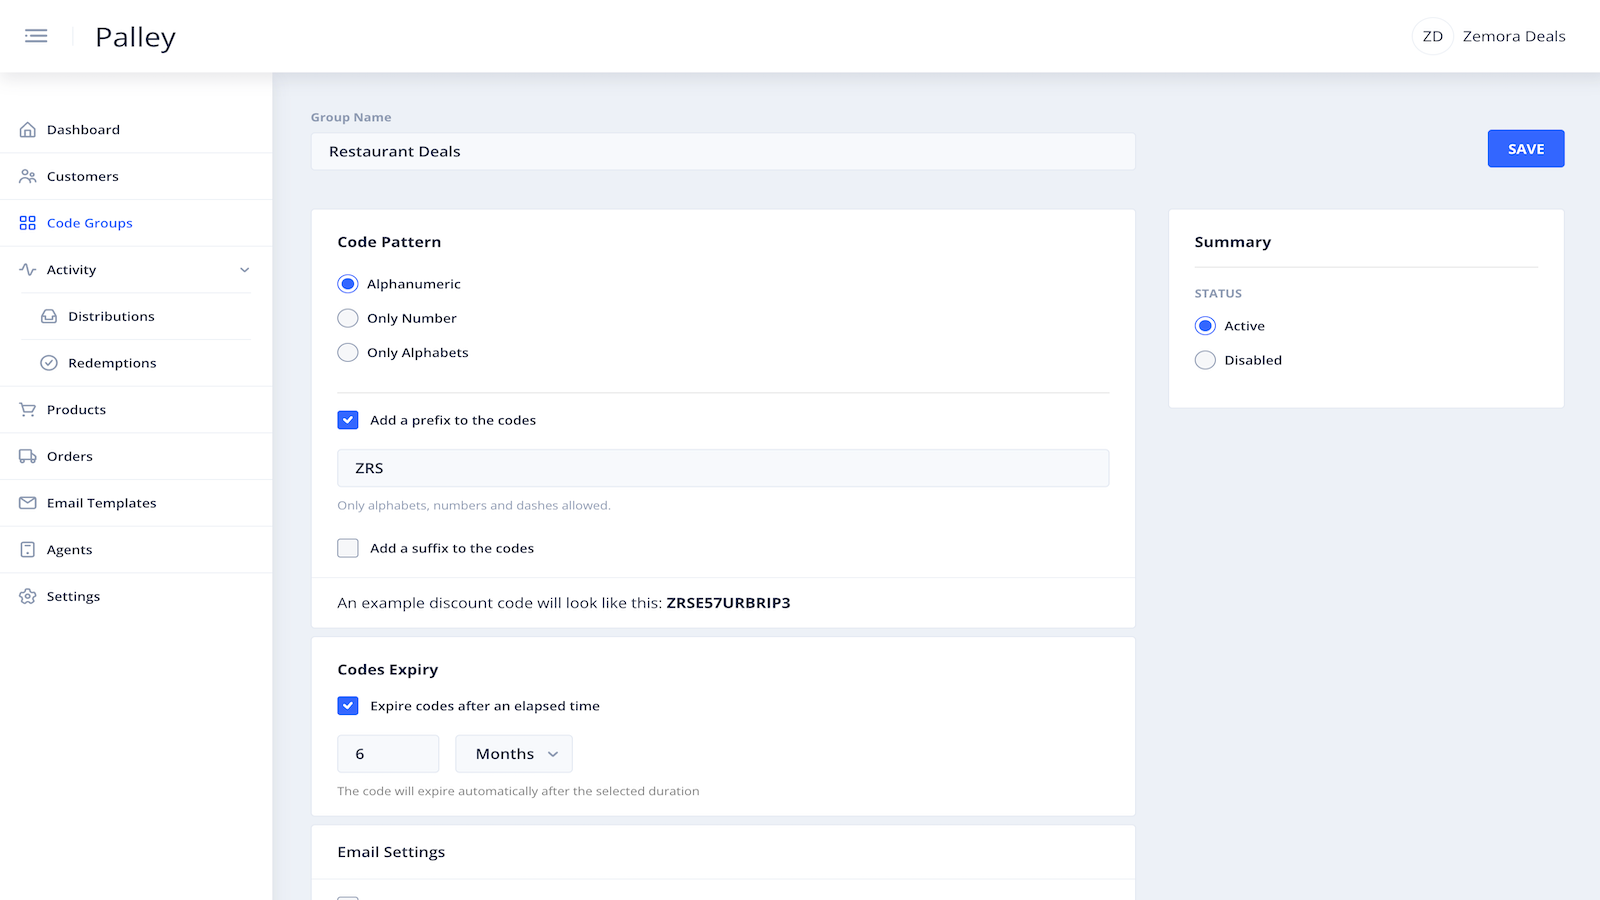The width and height of the screenshot is (1600, 900).
Task: Open Redemptions under Activity
Action: click(x=112, y=363)
